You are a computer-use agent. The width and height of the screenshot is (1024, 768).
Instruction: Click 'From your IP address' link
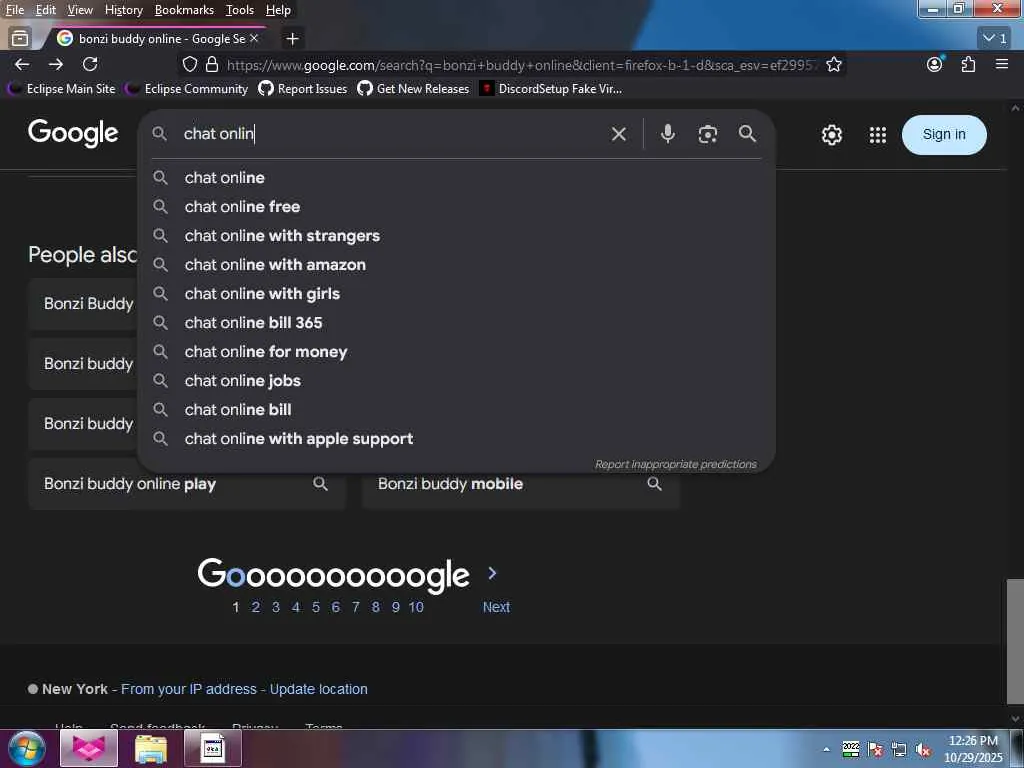pyautogui.click(x=189, y=689)
